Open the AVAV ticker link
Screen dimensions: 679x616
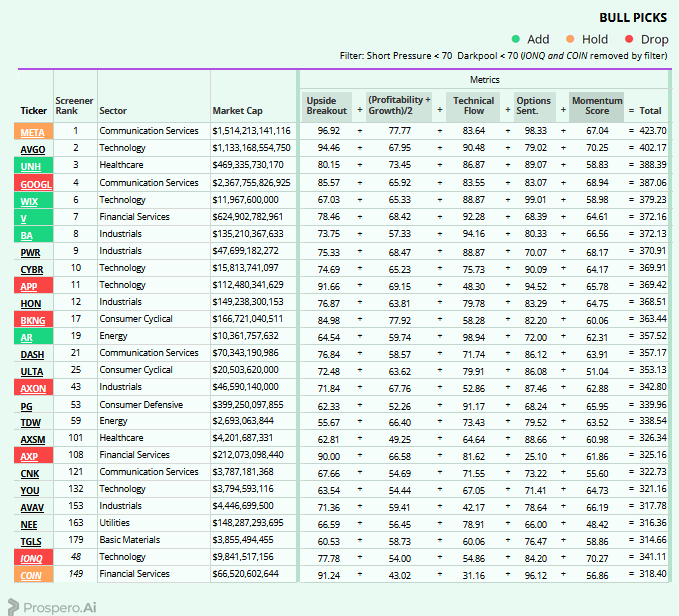32,507
